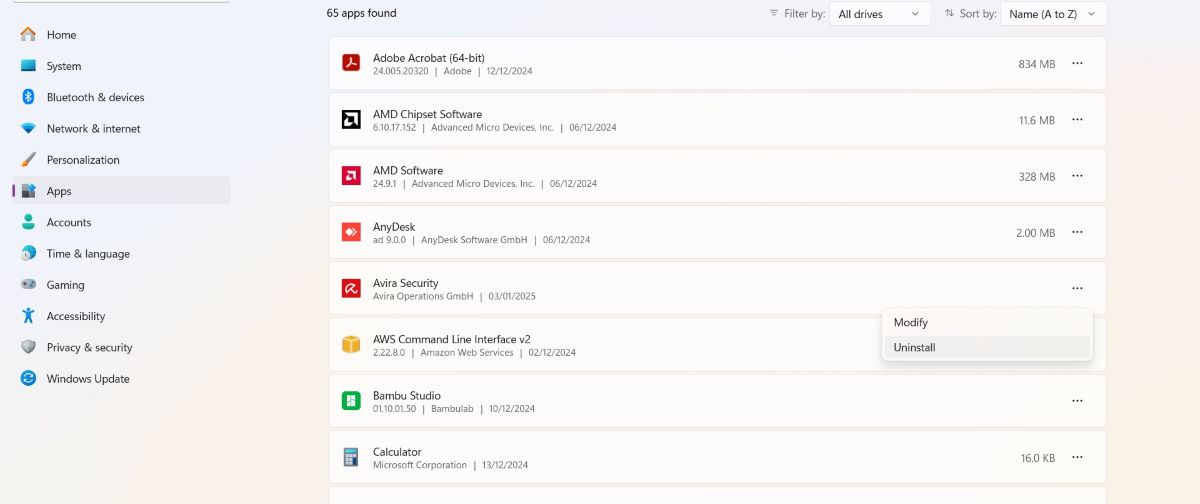
Task: Click the AWS Command Line Interface v2 name
Action: click(x=454, y=339)
